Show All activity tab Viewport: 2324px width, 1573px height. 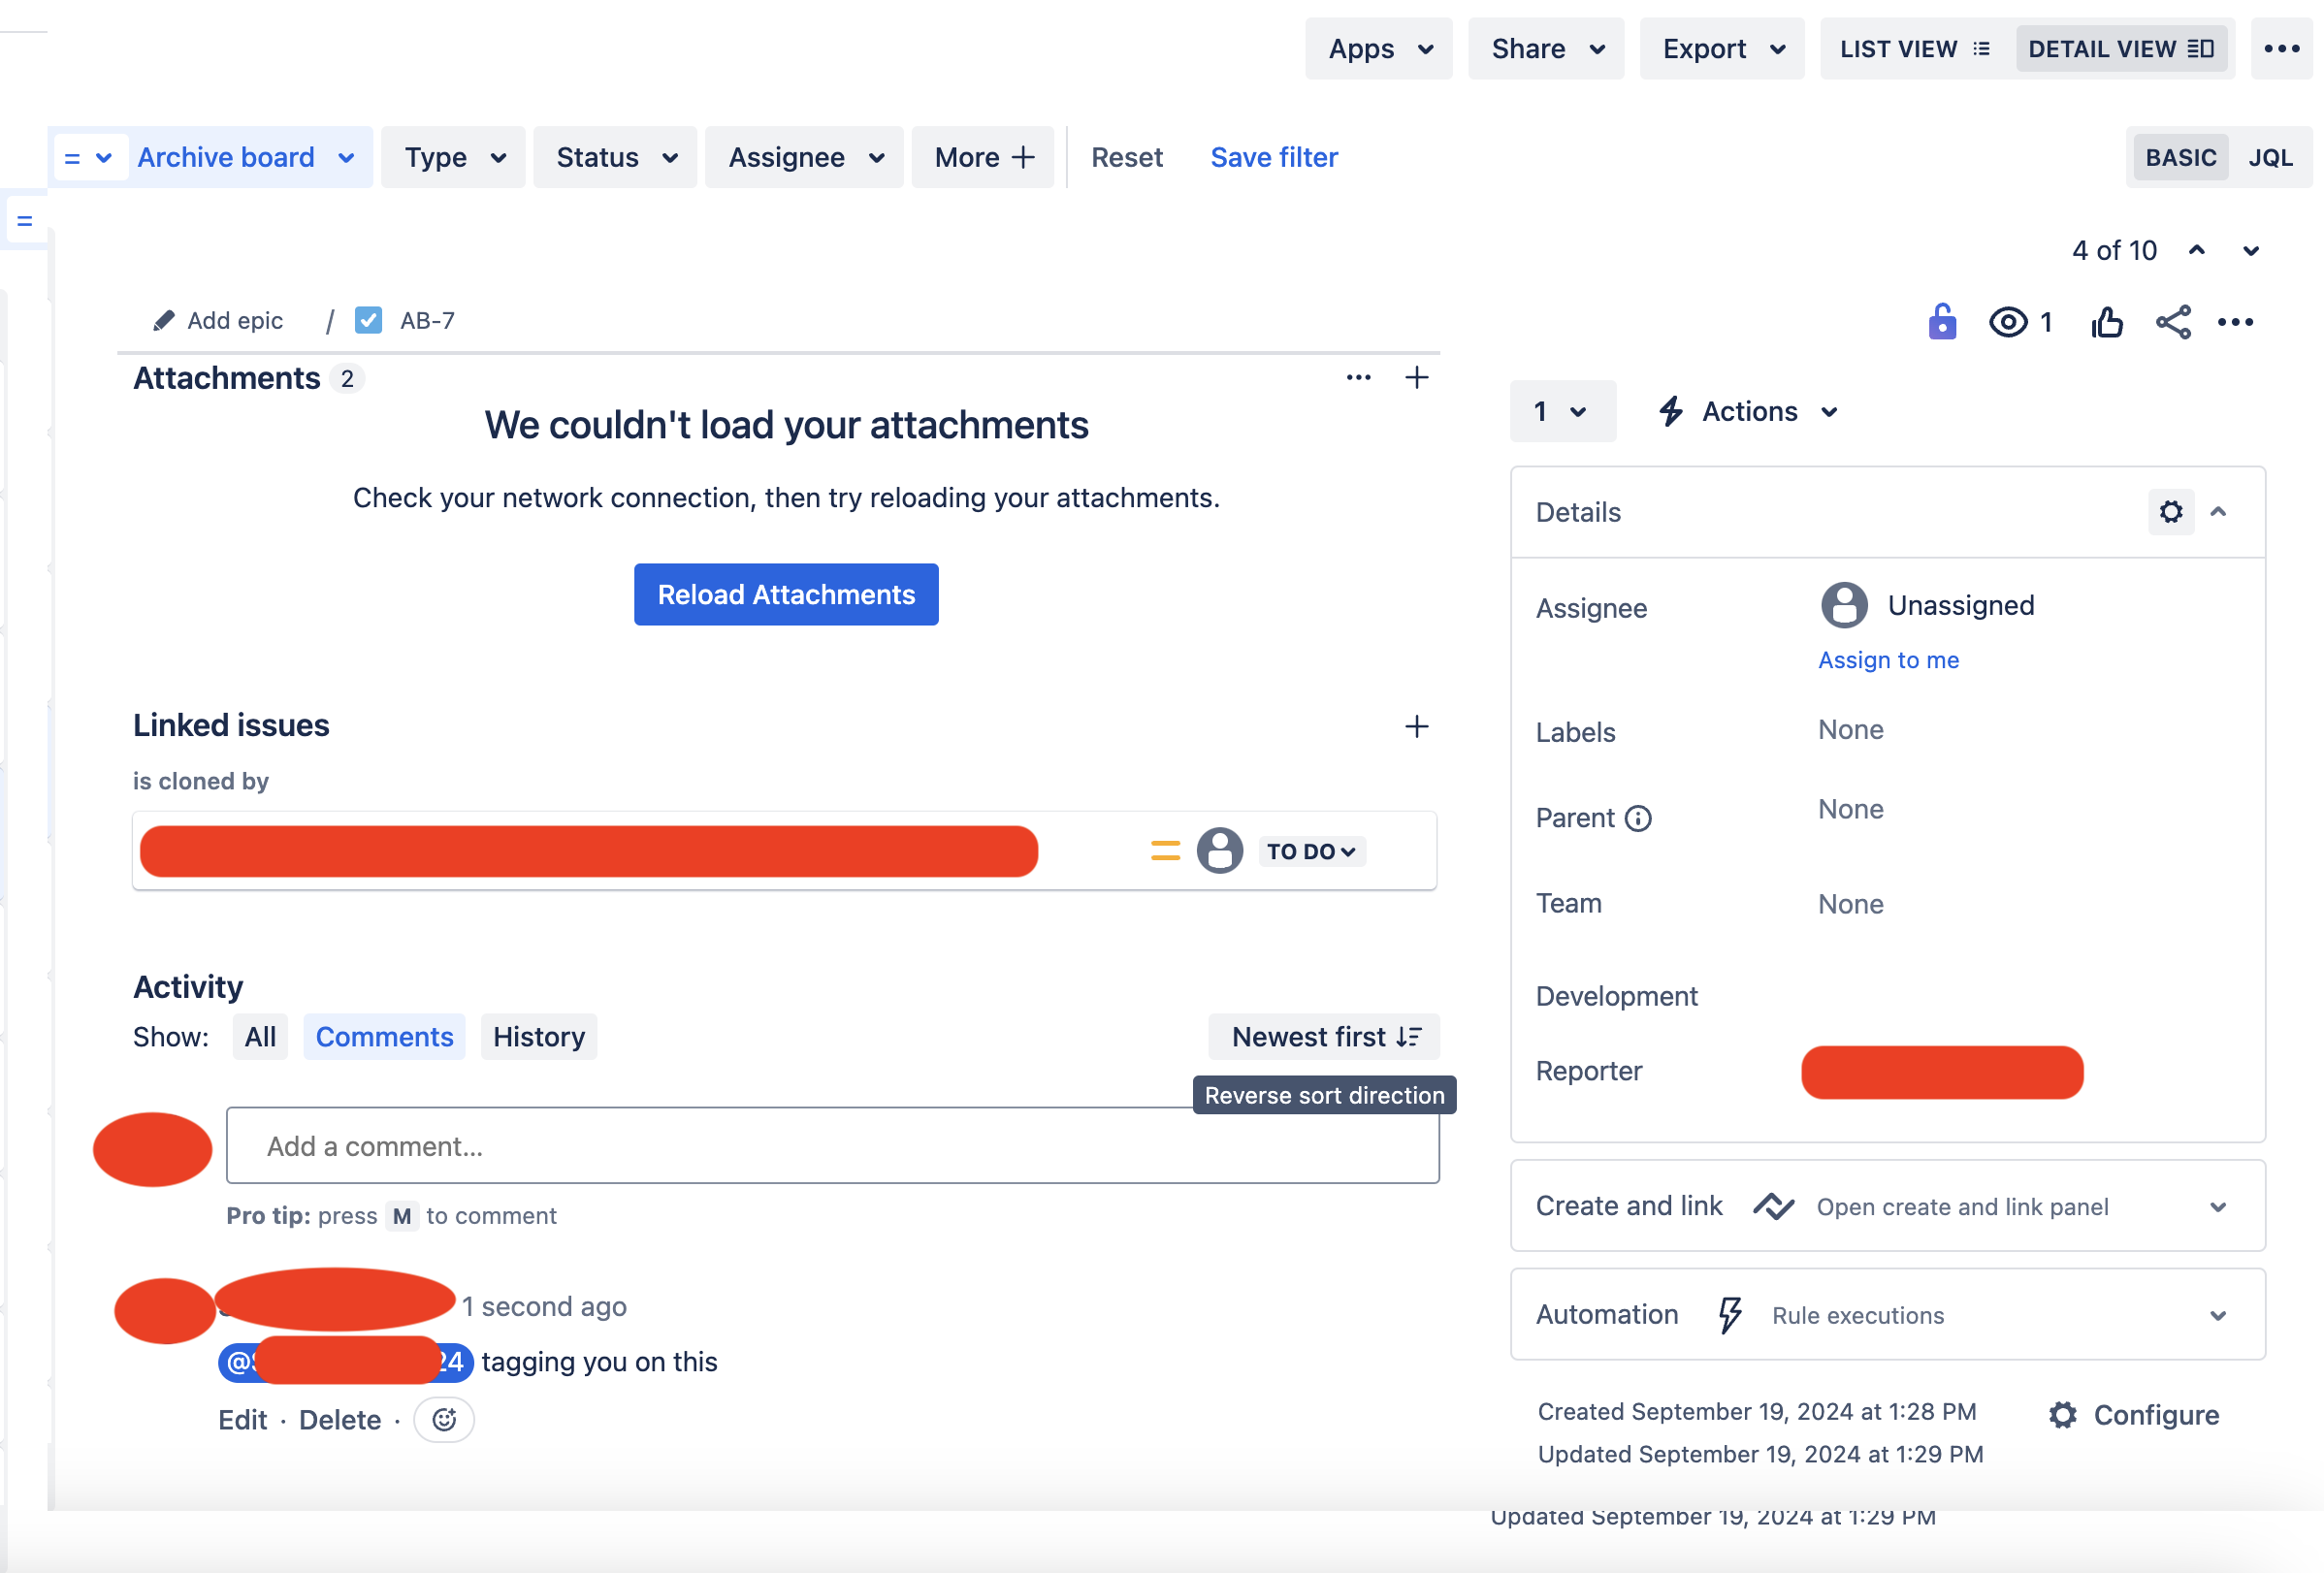pyautogui.click(x=260, y=1037)
